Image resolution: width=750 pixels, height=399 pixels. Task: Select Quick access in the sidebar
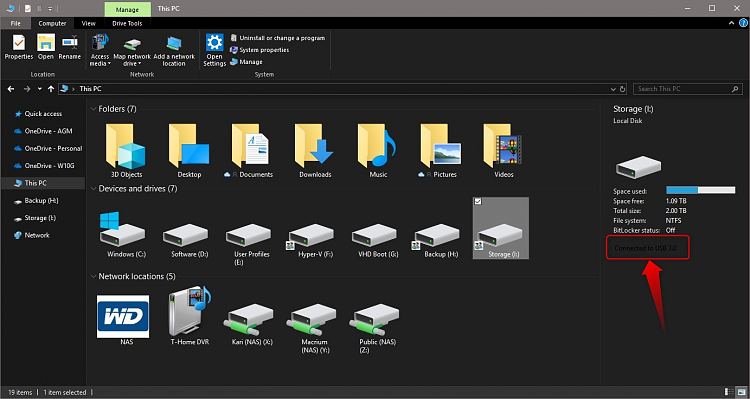tap(38, 114)
